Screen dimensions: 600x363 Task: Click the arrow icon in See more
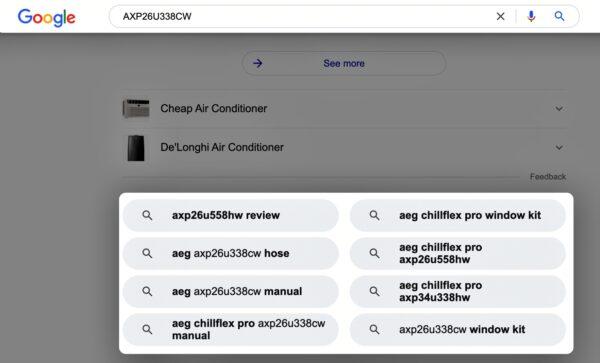[258, 63]
